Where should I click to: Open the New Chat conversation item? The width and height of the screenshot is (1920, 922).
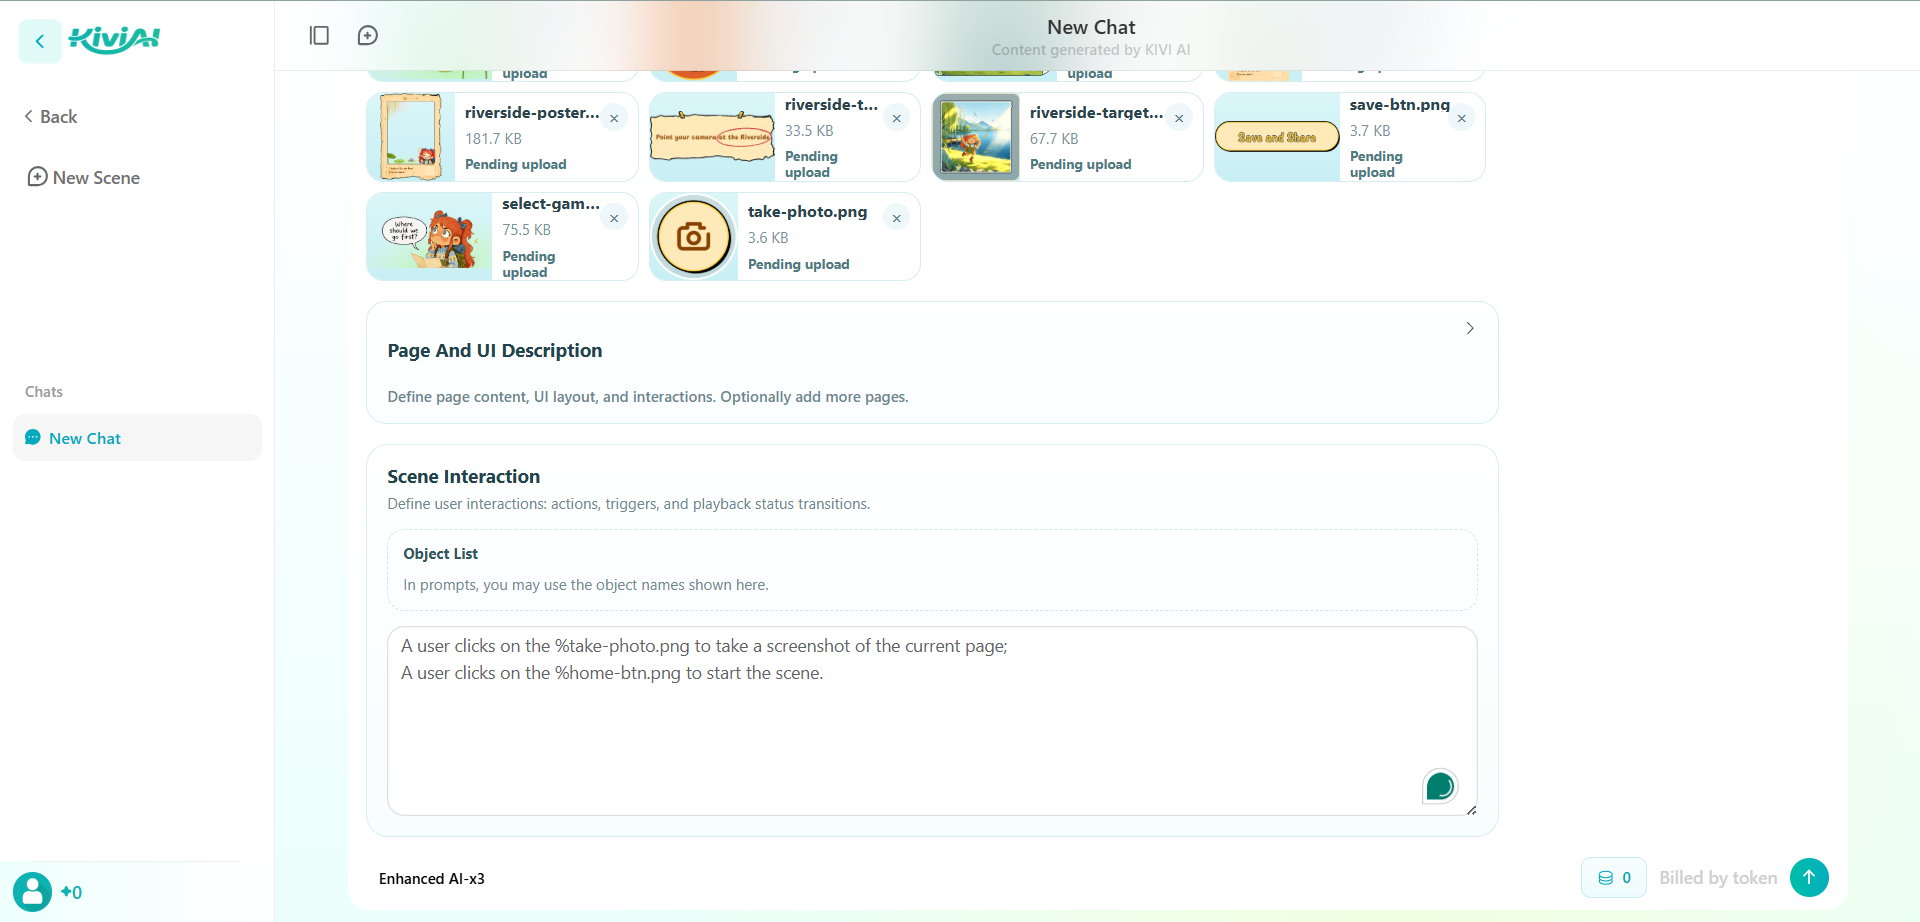[x=137, y=438]
